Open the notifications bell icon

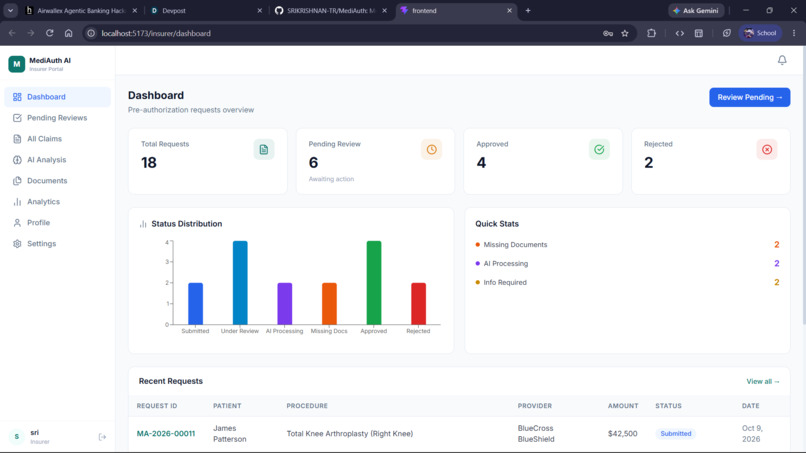pos(782,60)
